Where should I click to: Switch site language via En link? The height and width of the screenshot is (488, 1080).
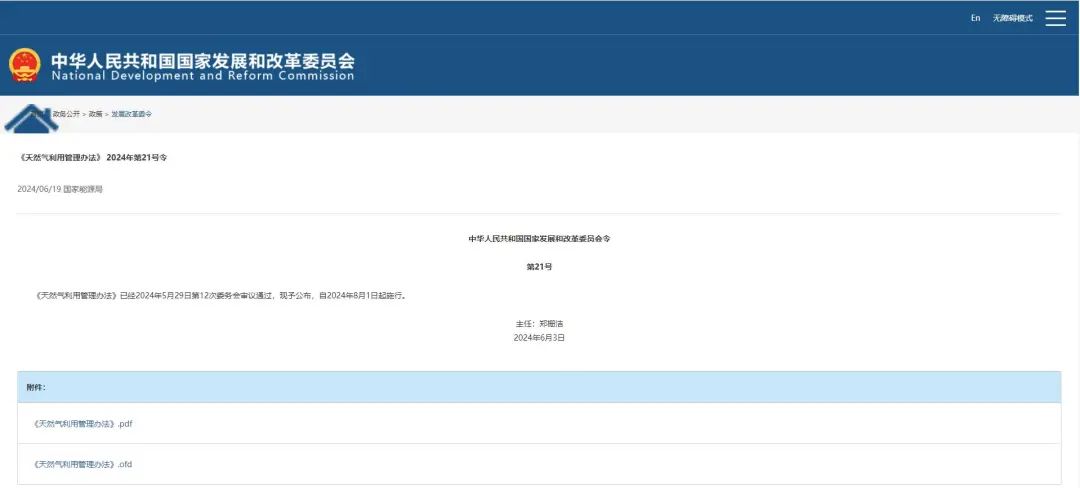pos(975,18)
